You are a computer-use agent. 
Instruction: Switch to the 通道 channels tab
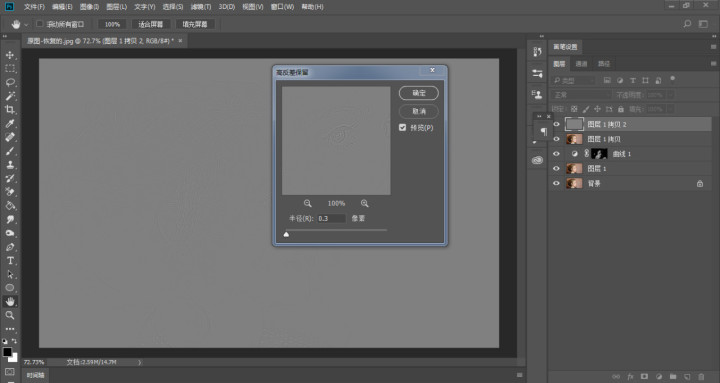pos(581,64)
